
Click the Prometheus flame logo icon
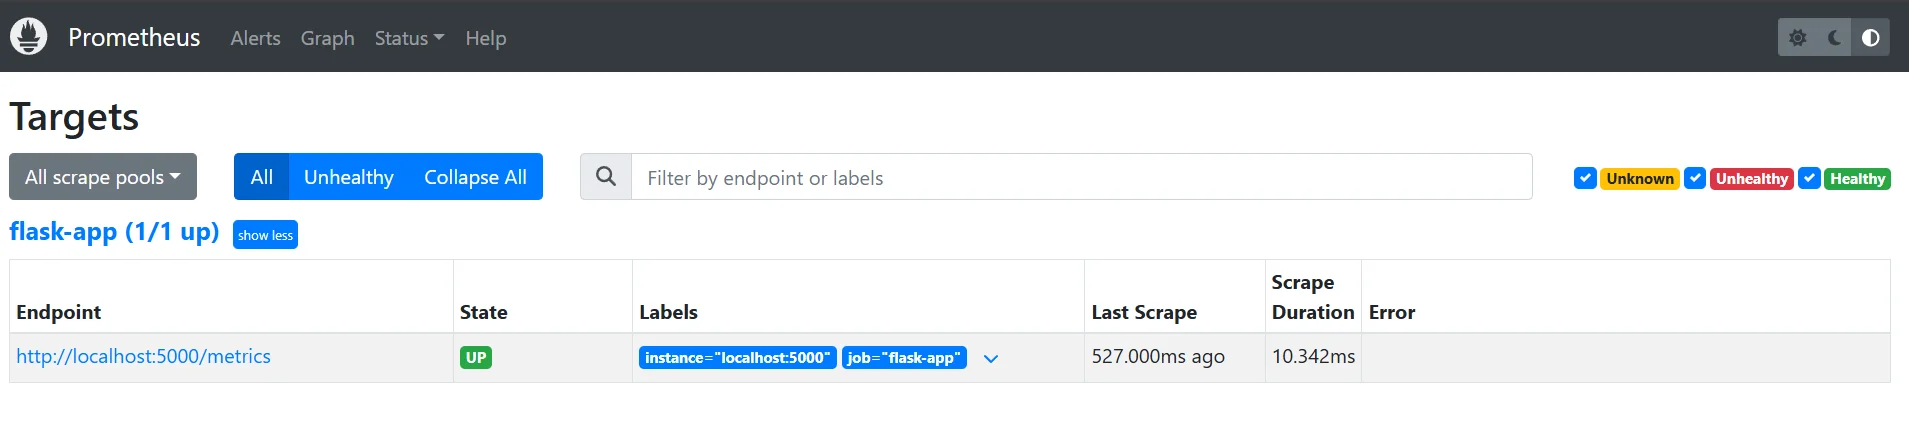[x=29, y=37]
